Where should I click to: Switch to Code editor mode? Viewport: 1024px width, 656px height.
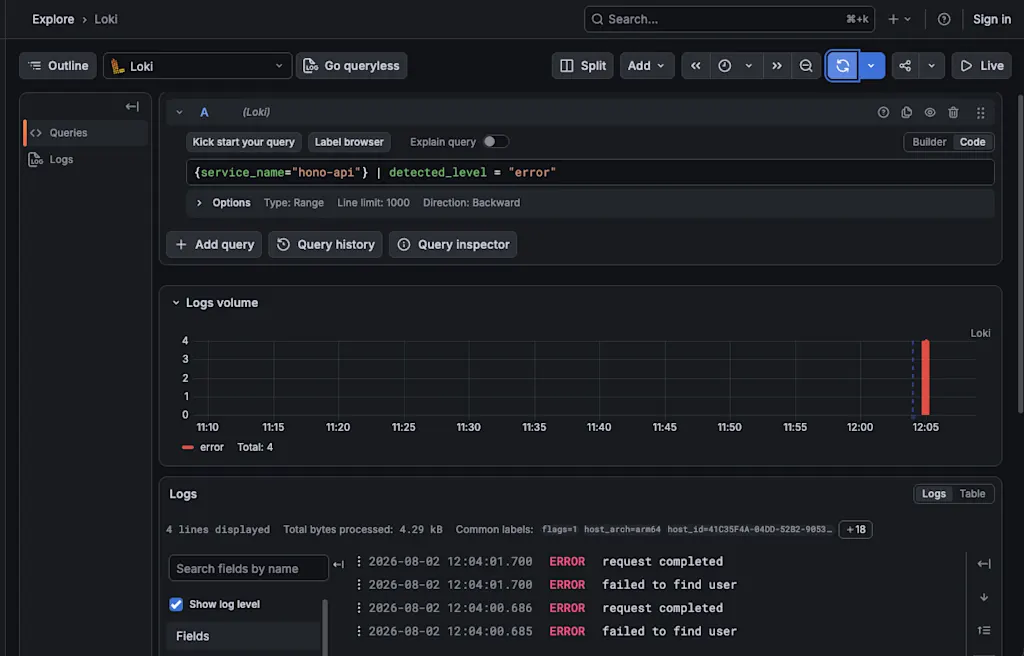click(x=972, y=142)
